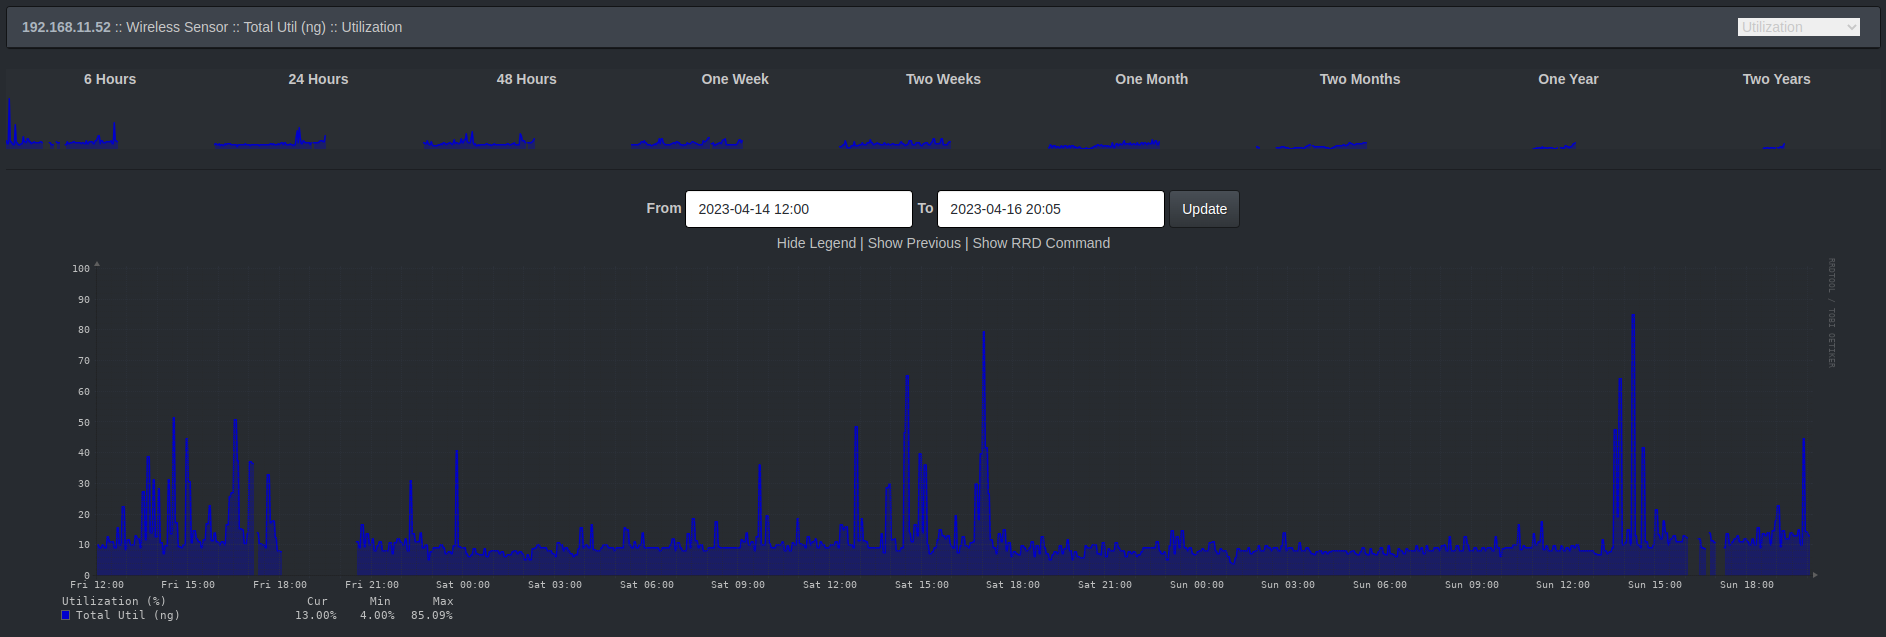Screen dimensions: 1886x637
Task: Choose the Two Weeks graph preview
Action: (895, 124)
